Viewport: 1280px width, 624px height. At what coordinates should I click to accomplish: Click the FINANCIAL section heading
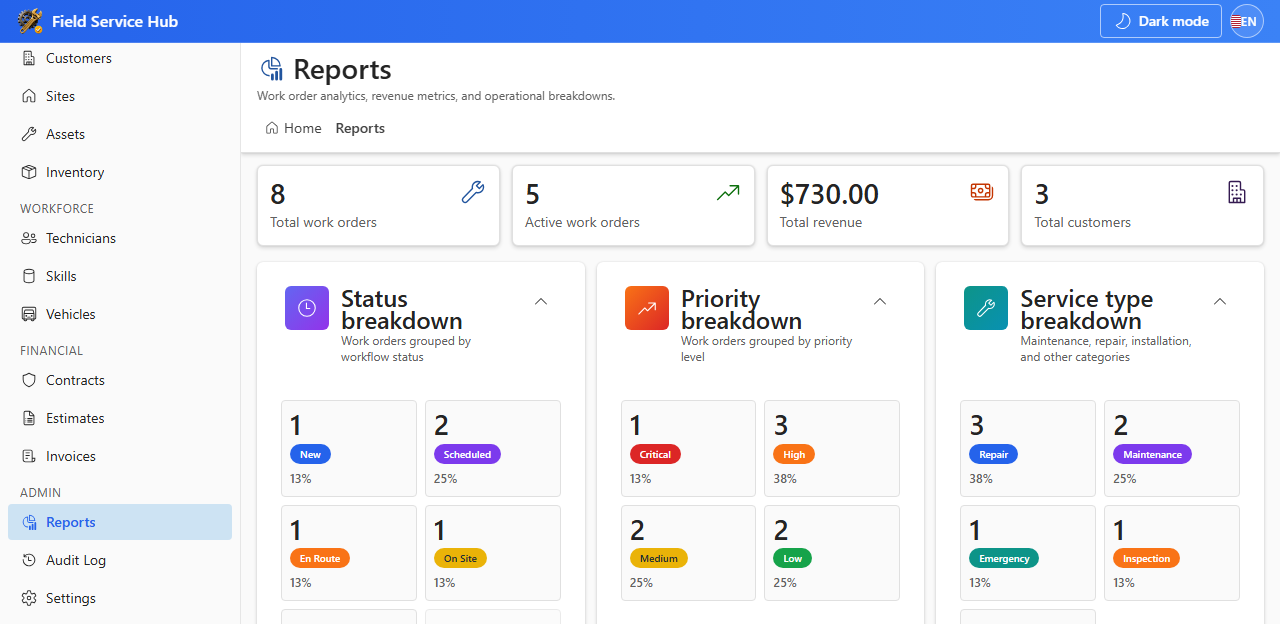(x=51, y=351)
